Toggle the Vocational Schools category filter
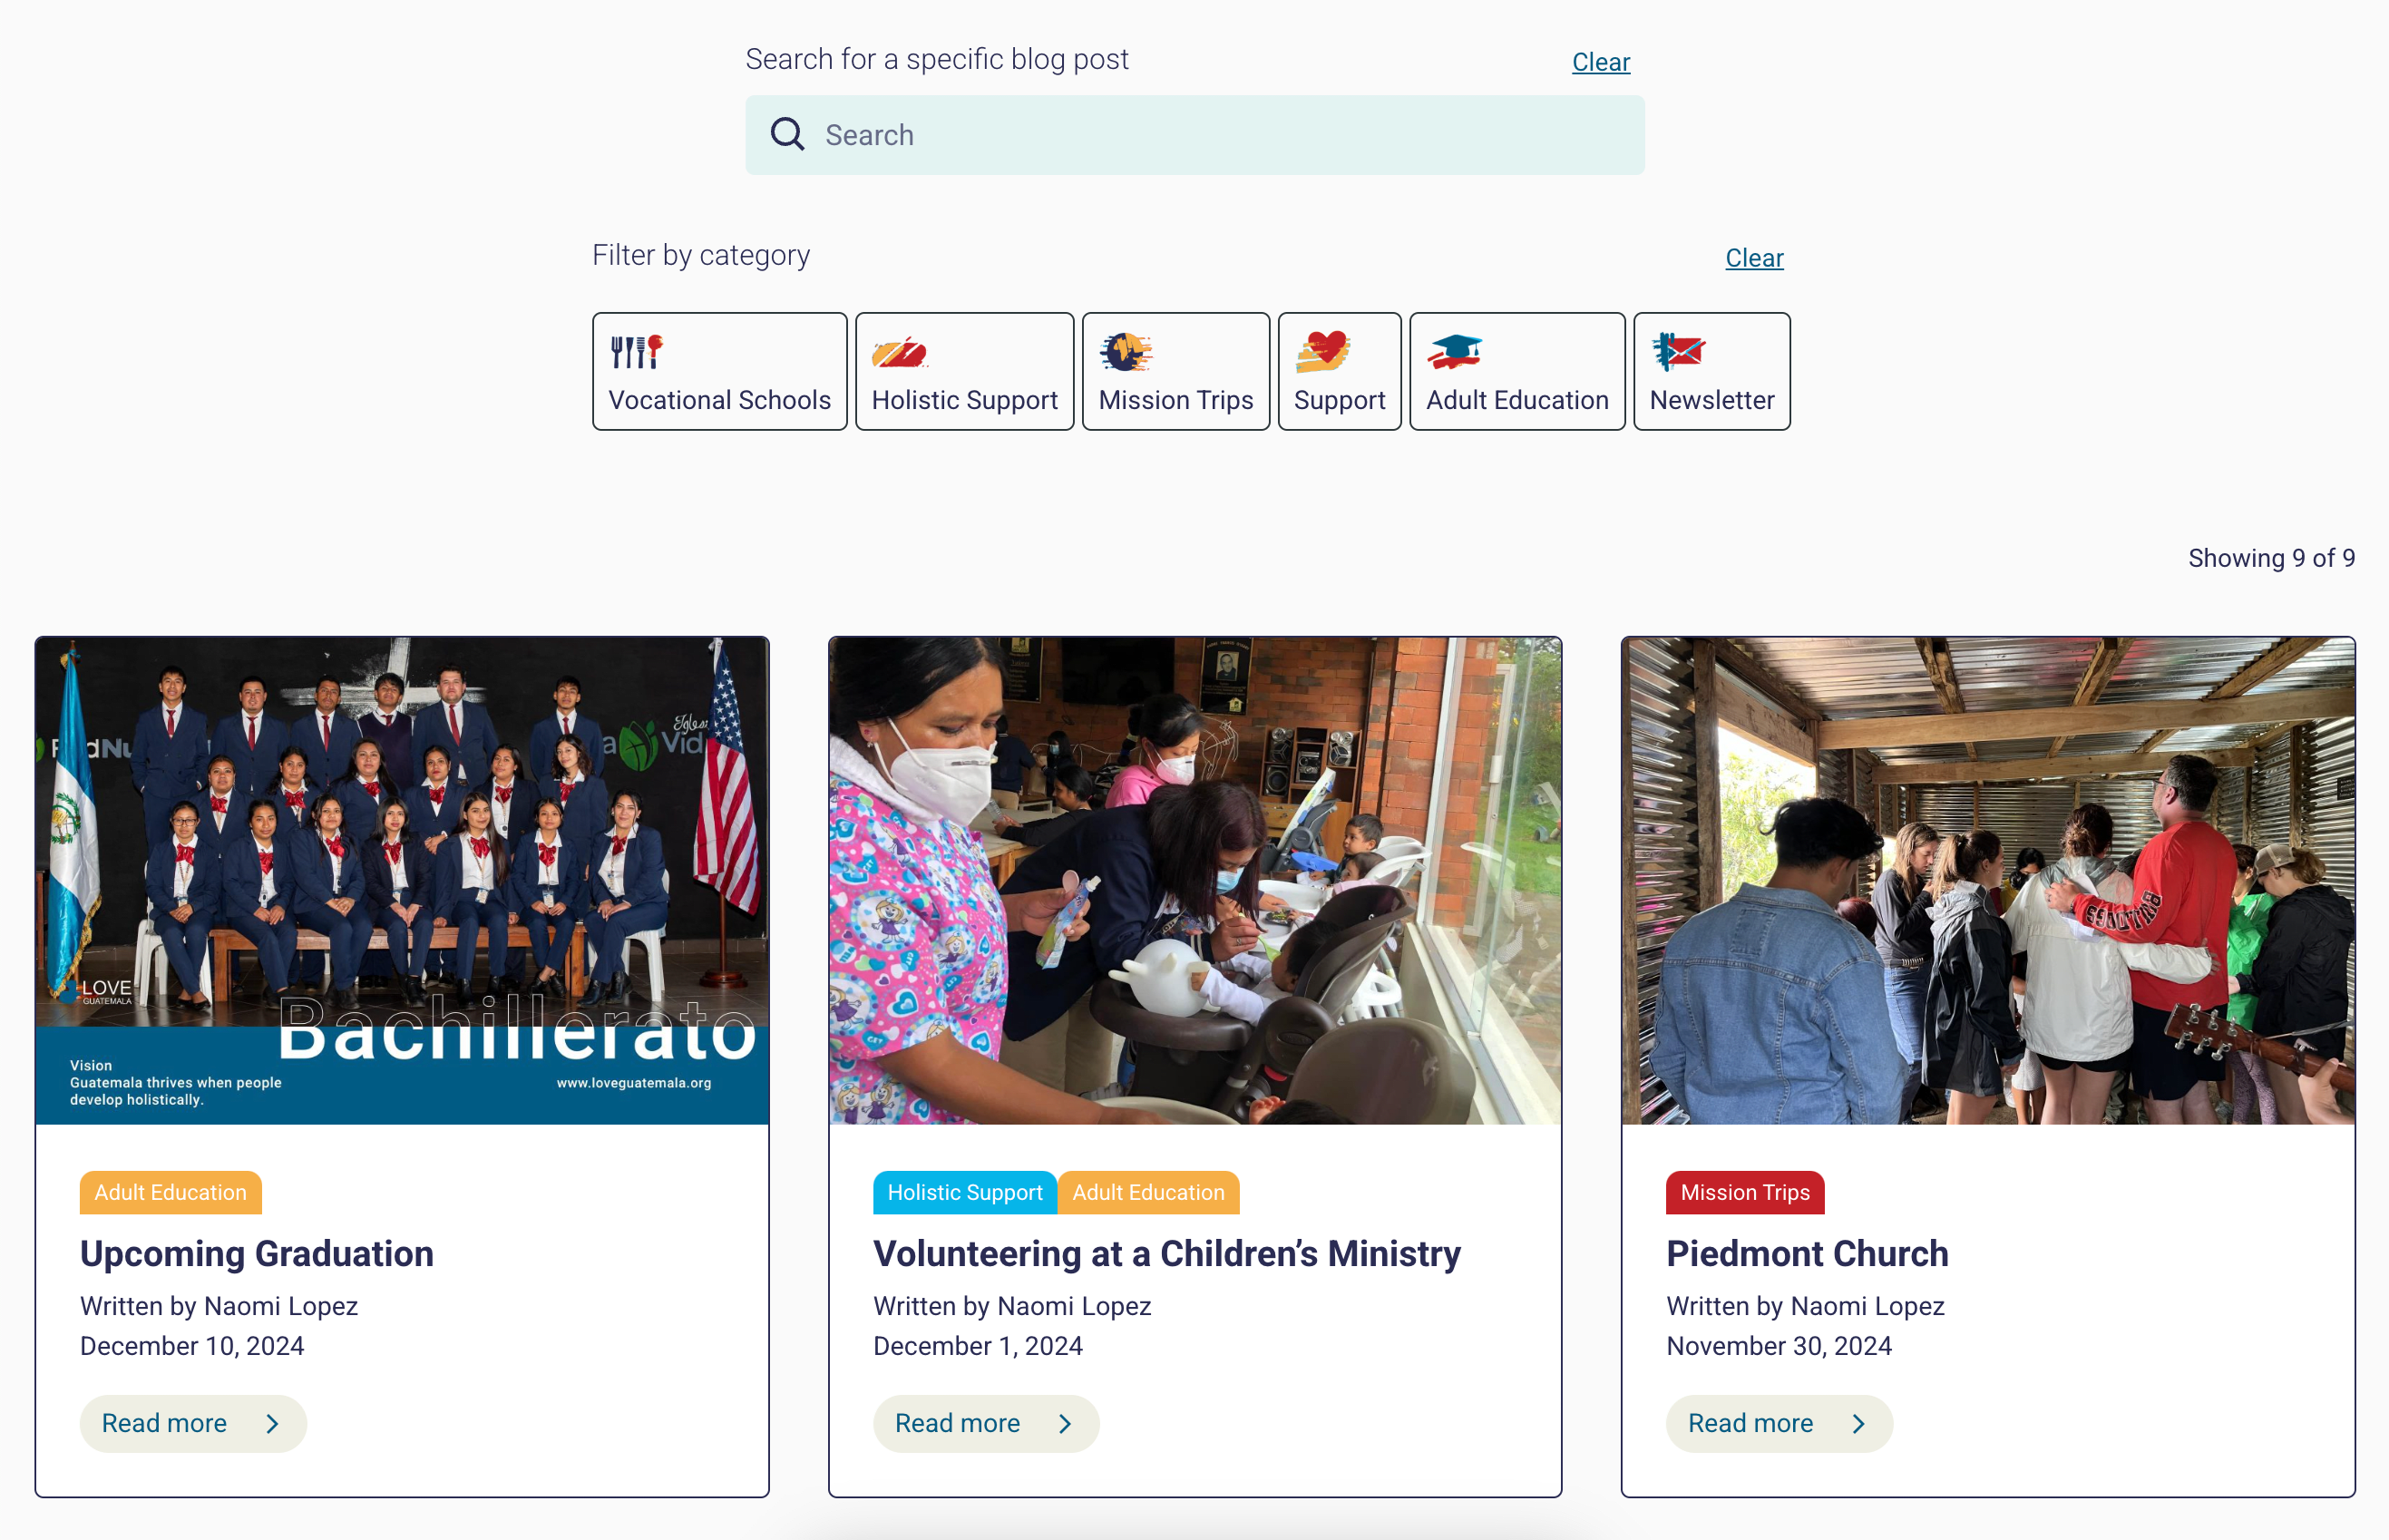Screen dimensions: 2389x1540 tap(719, 371)
